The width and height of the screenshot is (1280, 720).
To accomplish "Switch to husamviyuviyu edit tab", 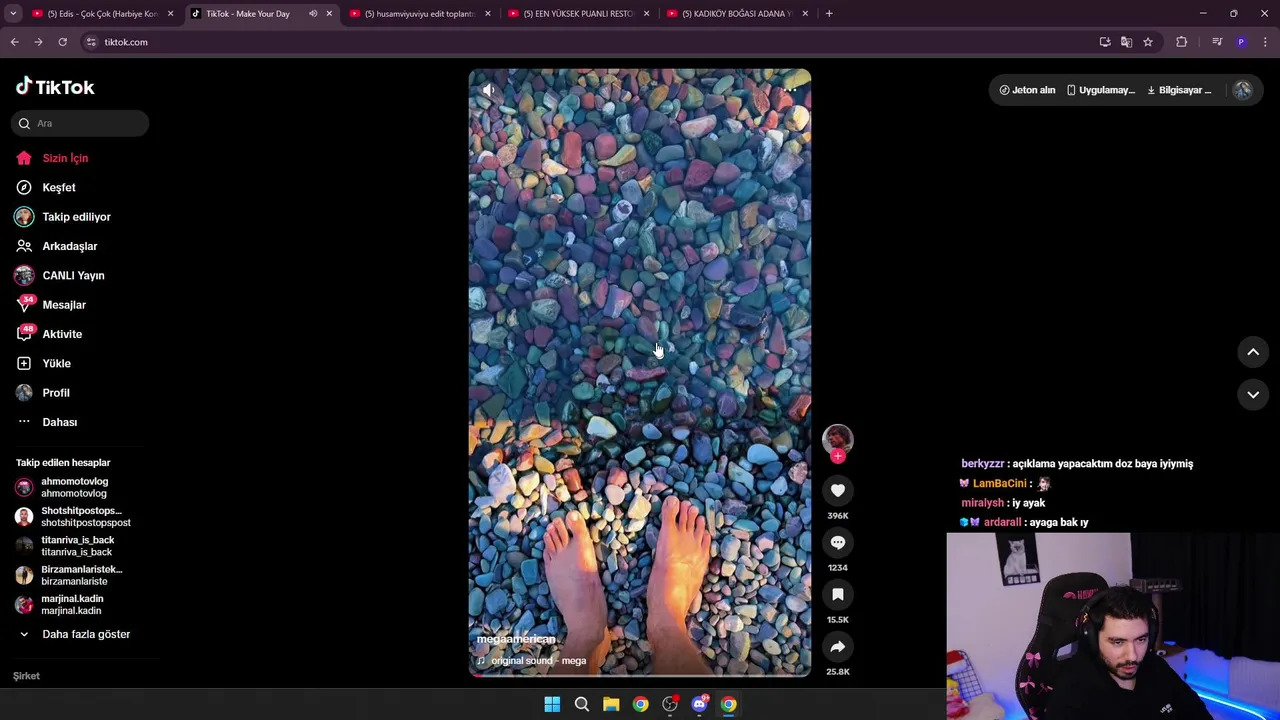I will tap(419, 14).
